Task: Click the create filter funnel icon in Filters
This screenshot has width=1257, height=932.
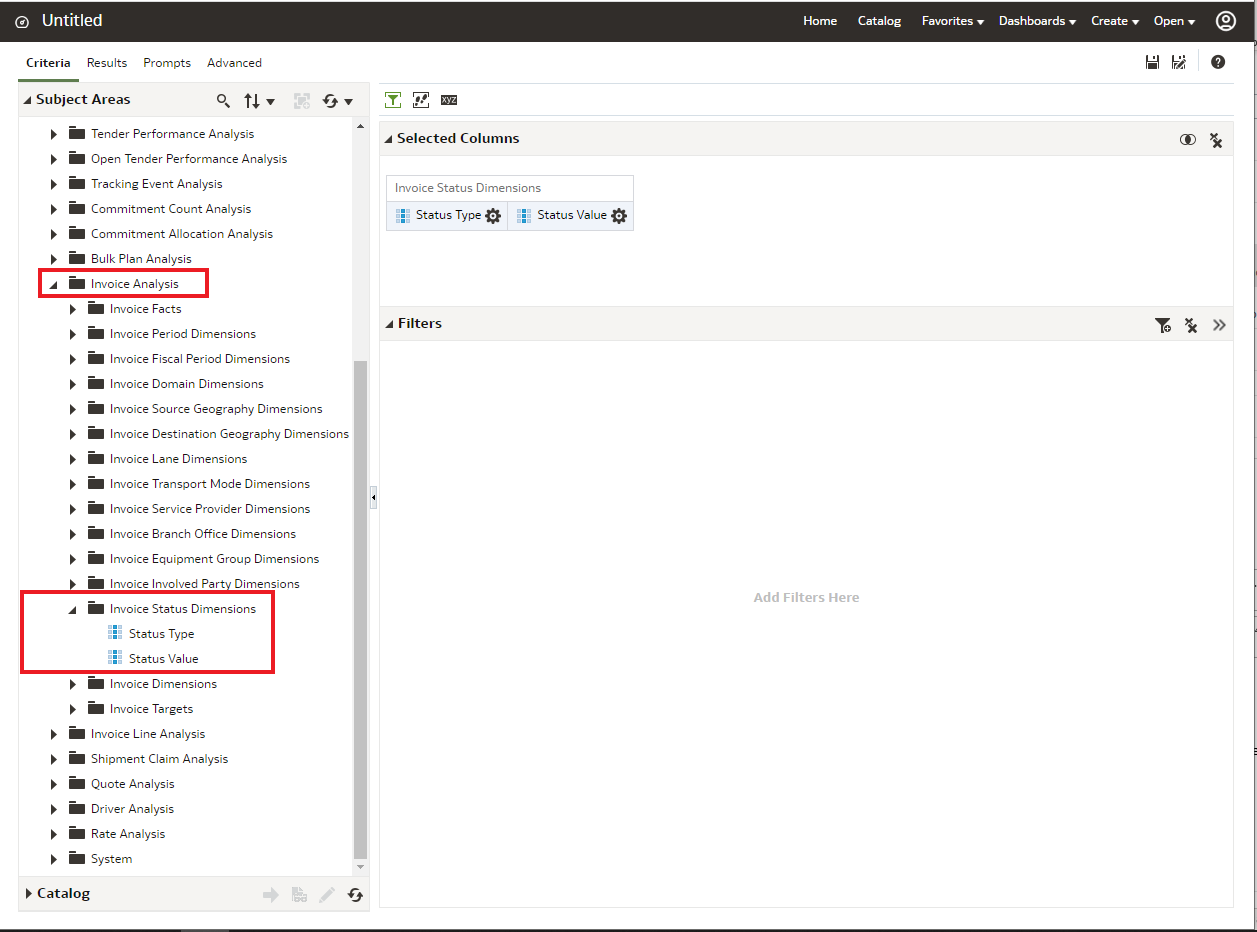Action: tap(1163, 325)
